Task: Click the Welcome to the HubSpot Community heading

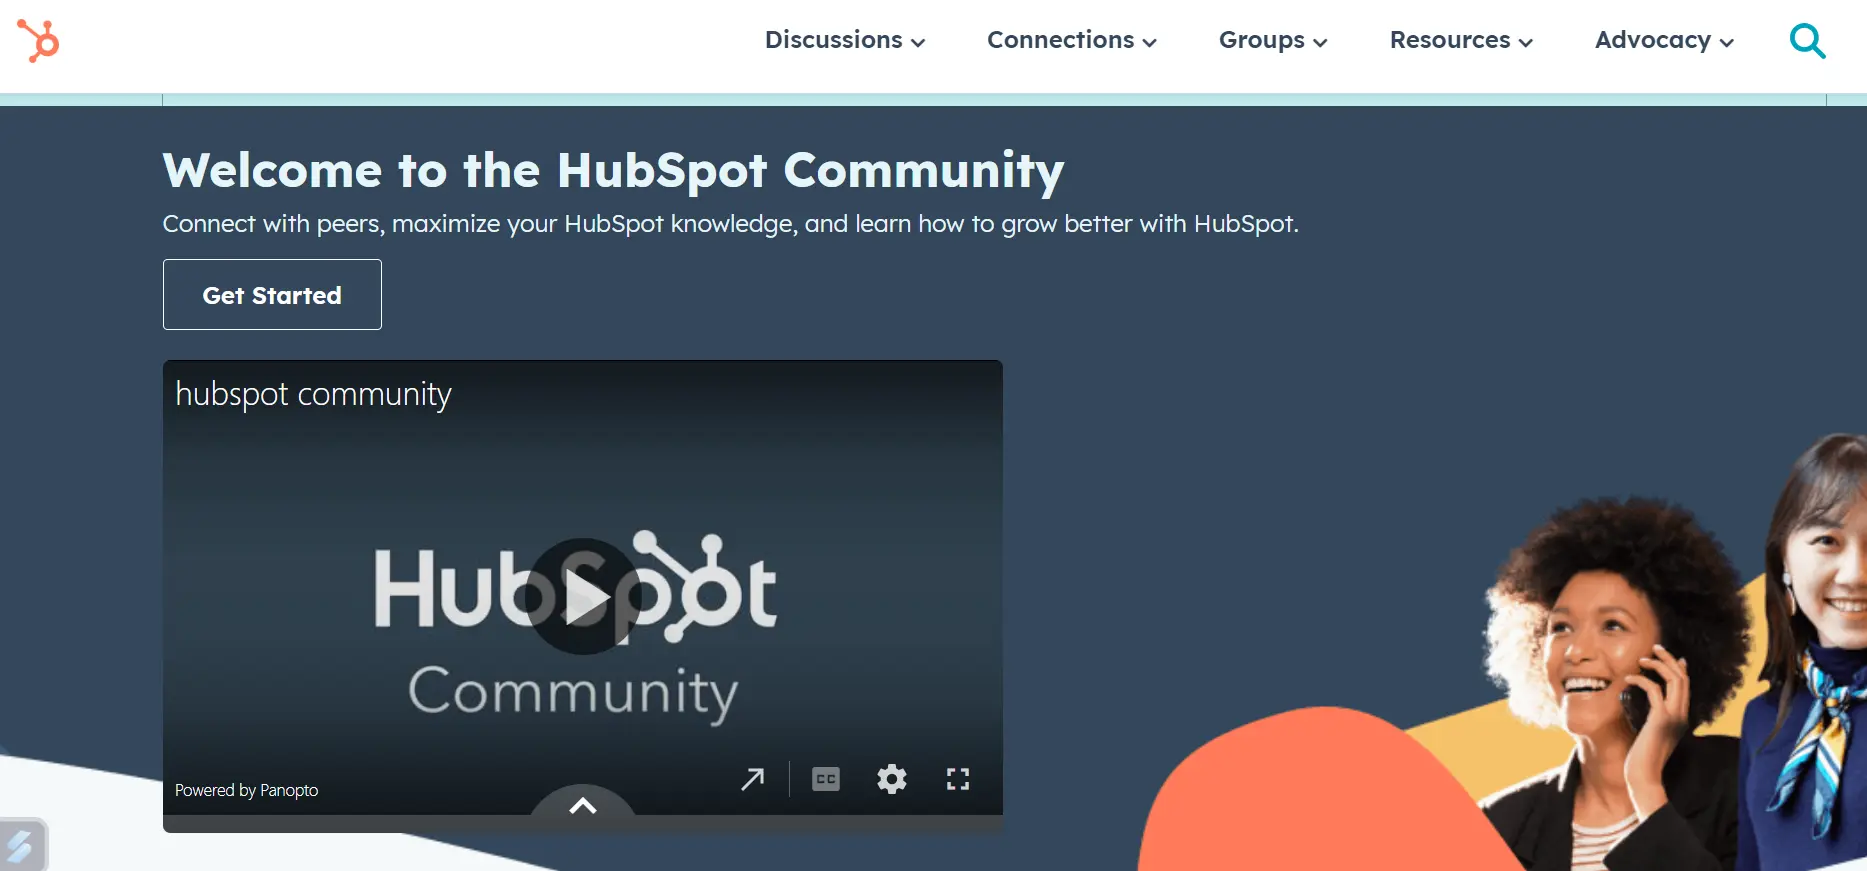Action: pos(613,171)
